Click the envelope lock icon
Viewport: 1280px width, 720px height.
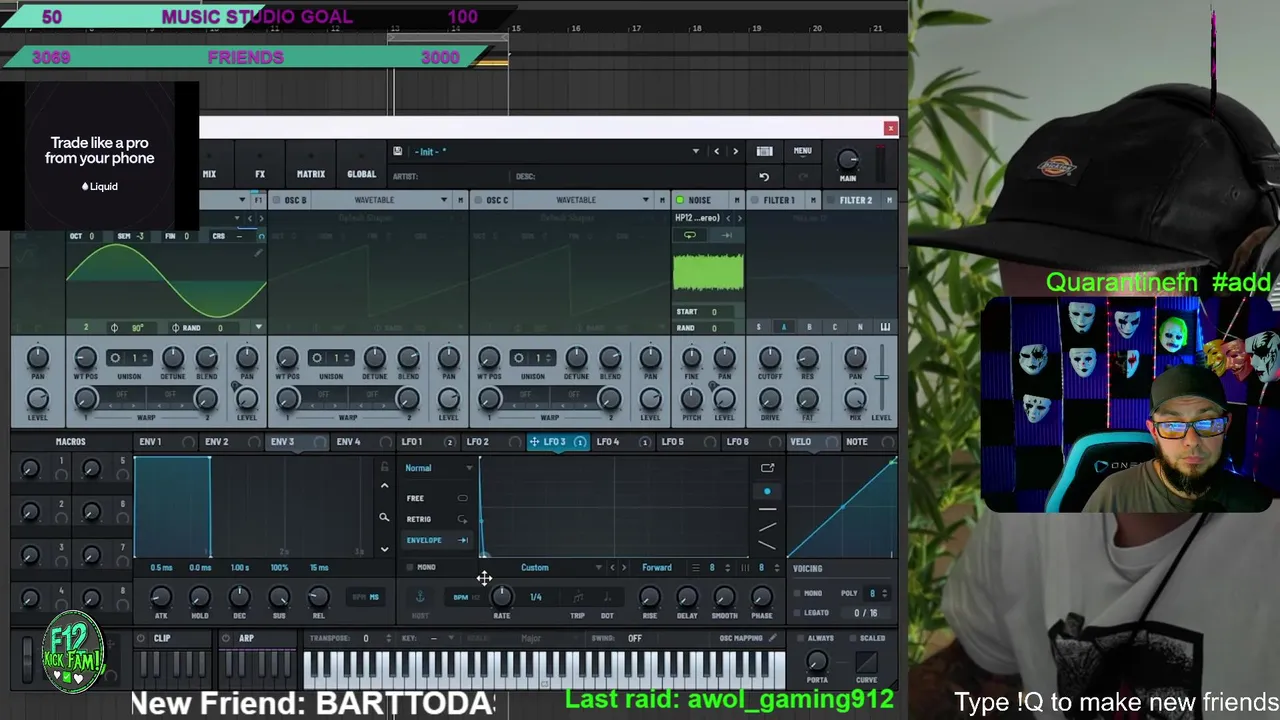384,467
